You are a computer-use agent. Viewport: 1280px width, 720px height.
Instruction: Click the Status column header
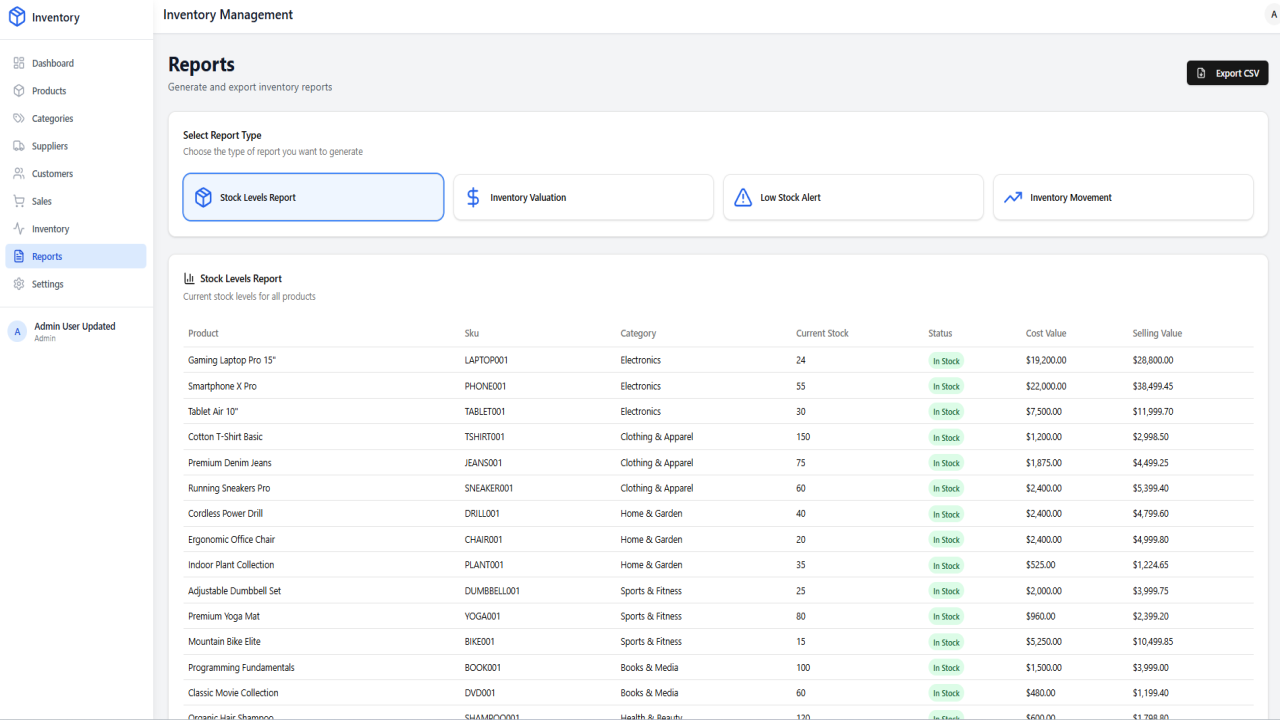pos(940,334)
